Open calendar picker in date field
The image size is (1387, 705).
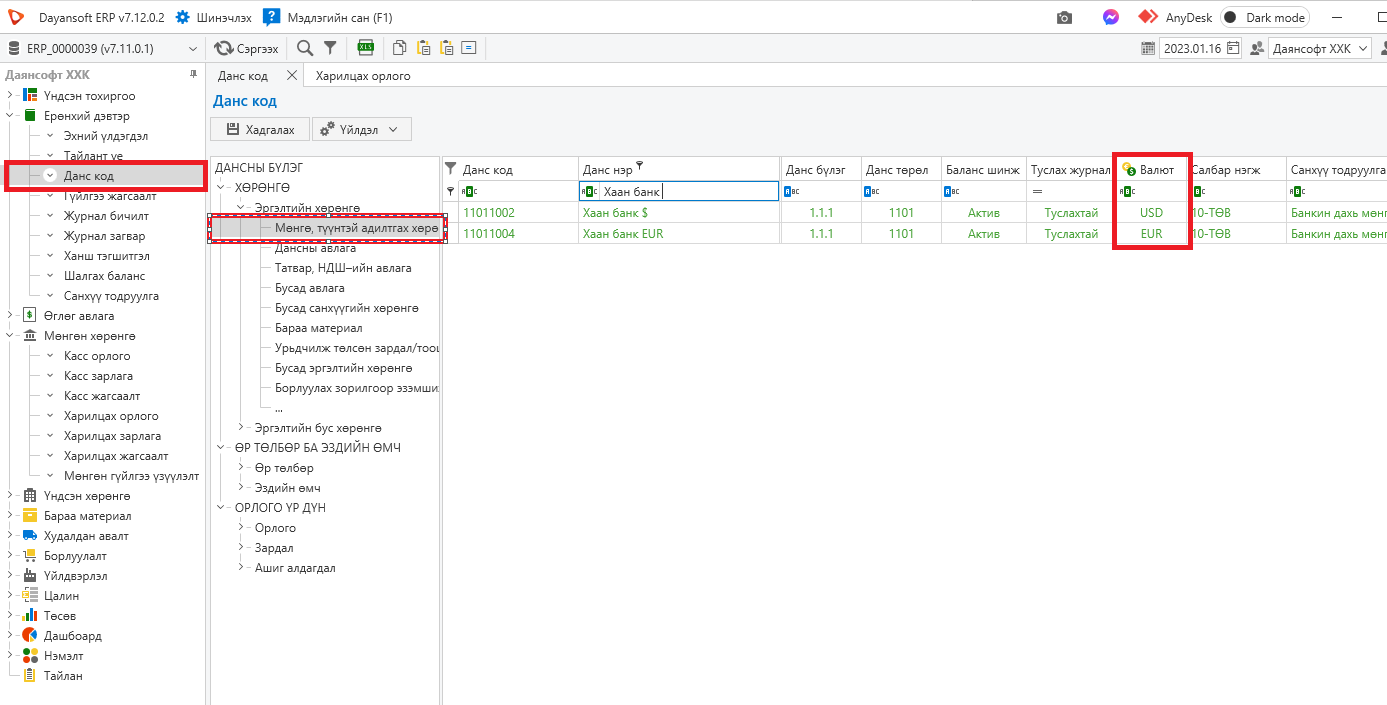tap(1234, 48)
